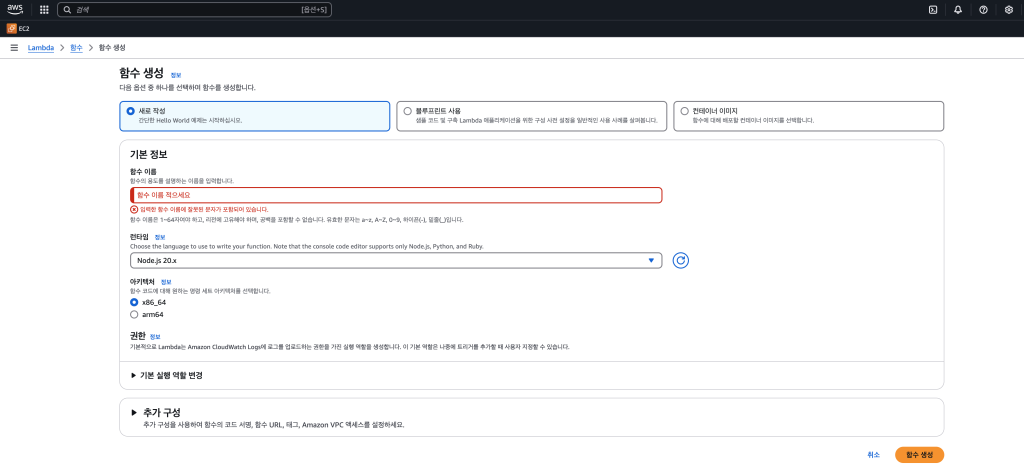
Task: Open the AWS services grid menu
Action: point(44,9)
